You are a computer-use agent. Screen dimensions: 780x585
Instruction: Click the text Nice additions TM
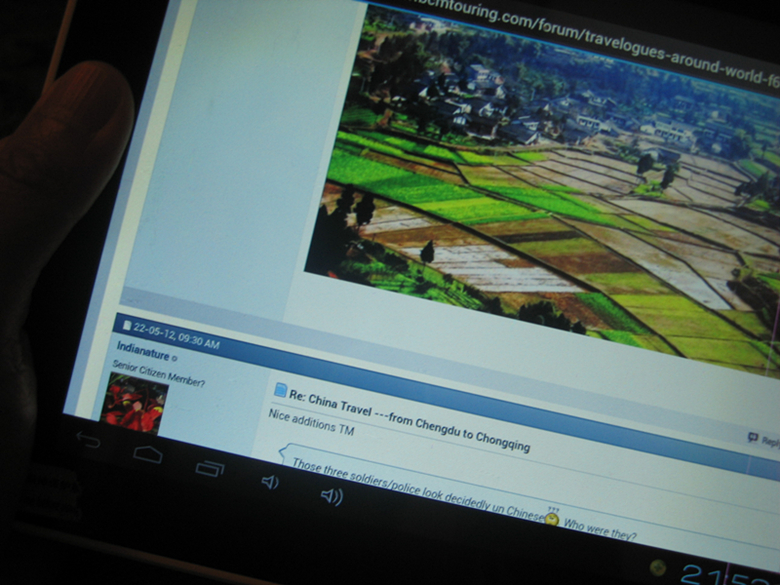(311, 422)
